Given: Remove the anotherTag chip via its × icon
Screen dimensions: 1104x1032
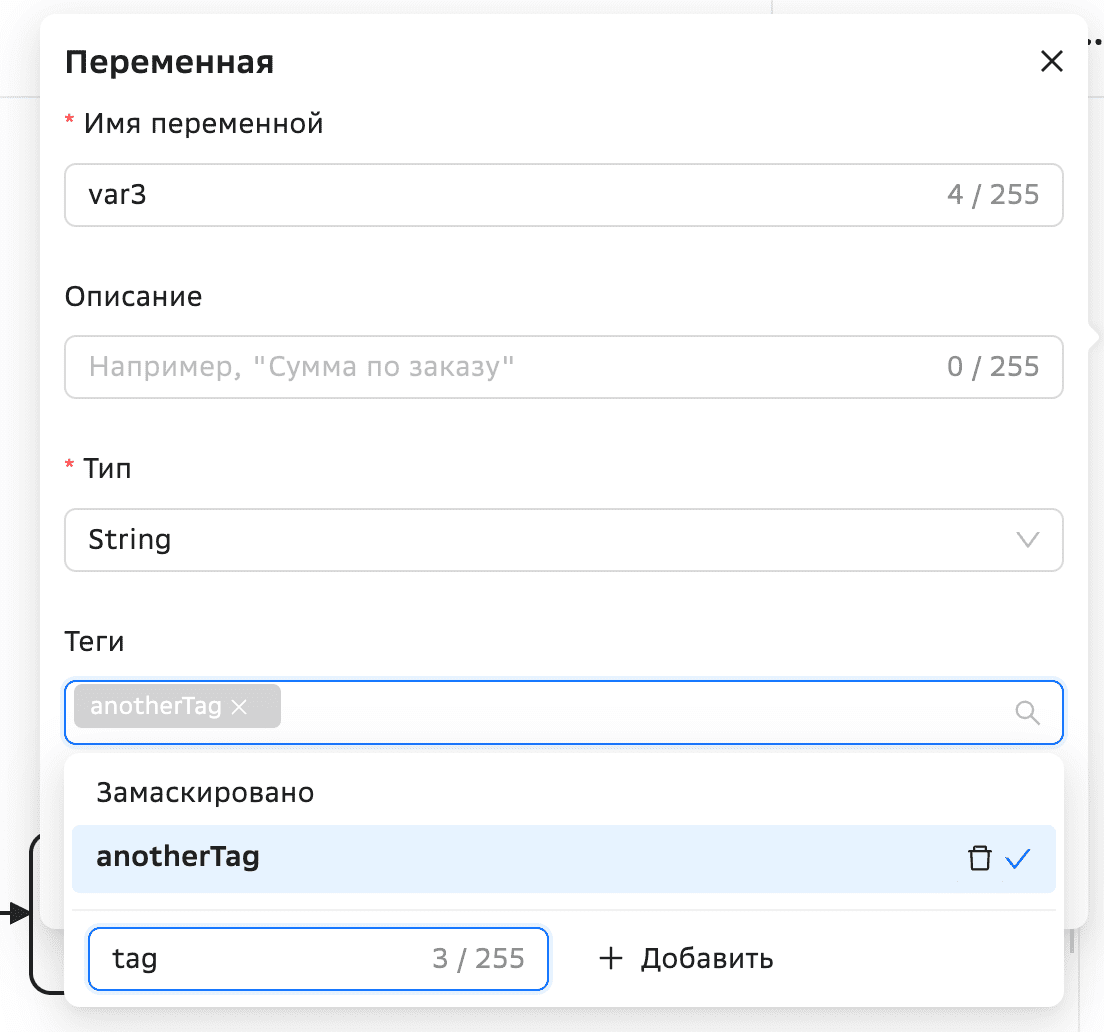Looking at the screenshot, I should tap(240, 706).
